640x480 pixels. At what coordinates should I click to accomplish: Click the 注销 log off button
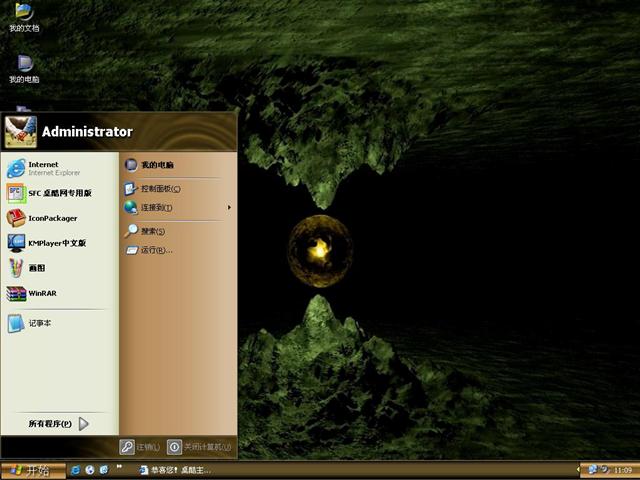[x=140, y=447]
